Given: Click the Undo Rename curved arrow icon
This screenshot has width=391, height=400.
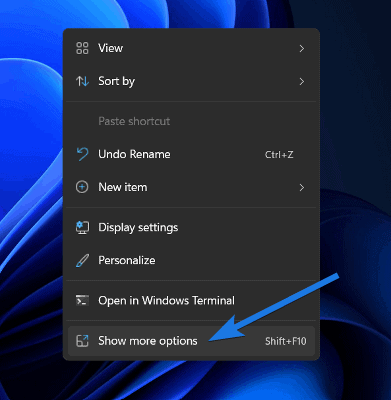Looking at the screenshot, I should tap(82, 154).
